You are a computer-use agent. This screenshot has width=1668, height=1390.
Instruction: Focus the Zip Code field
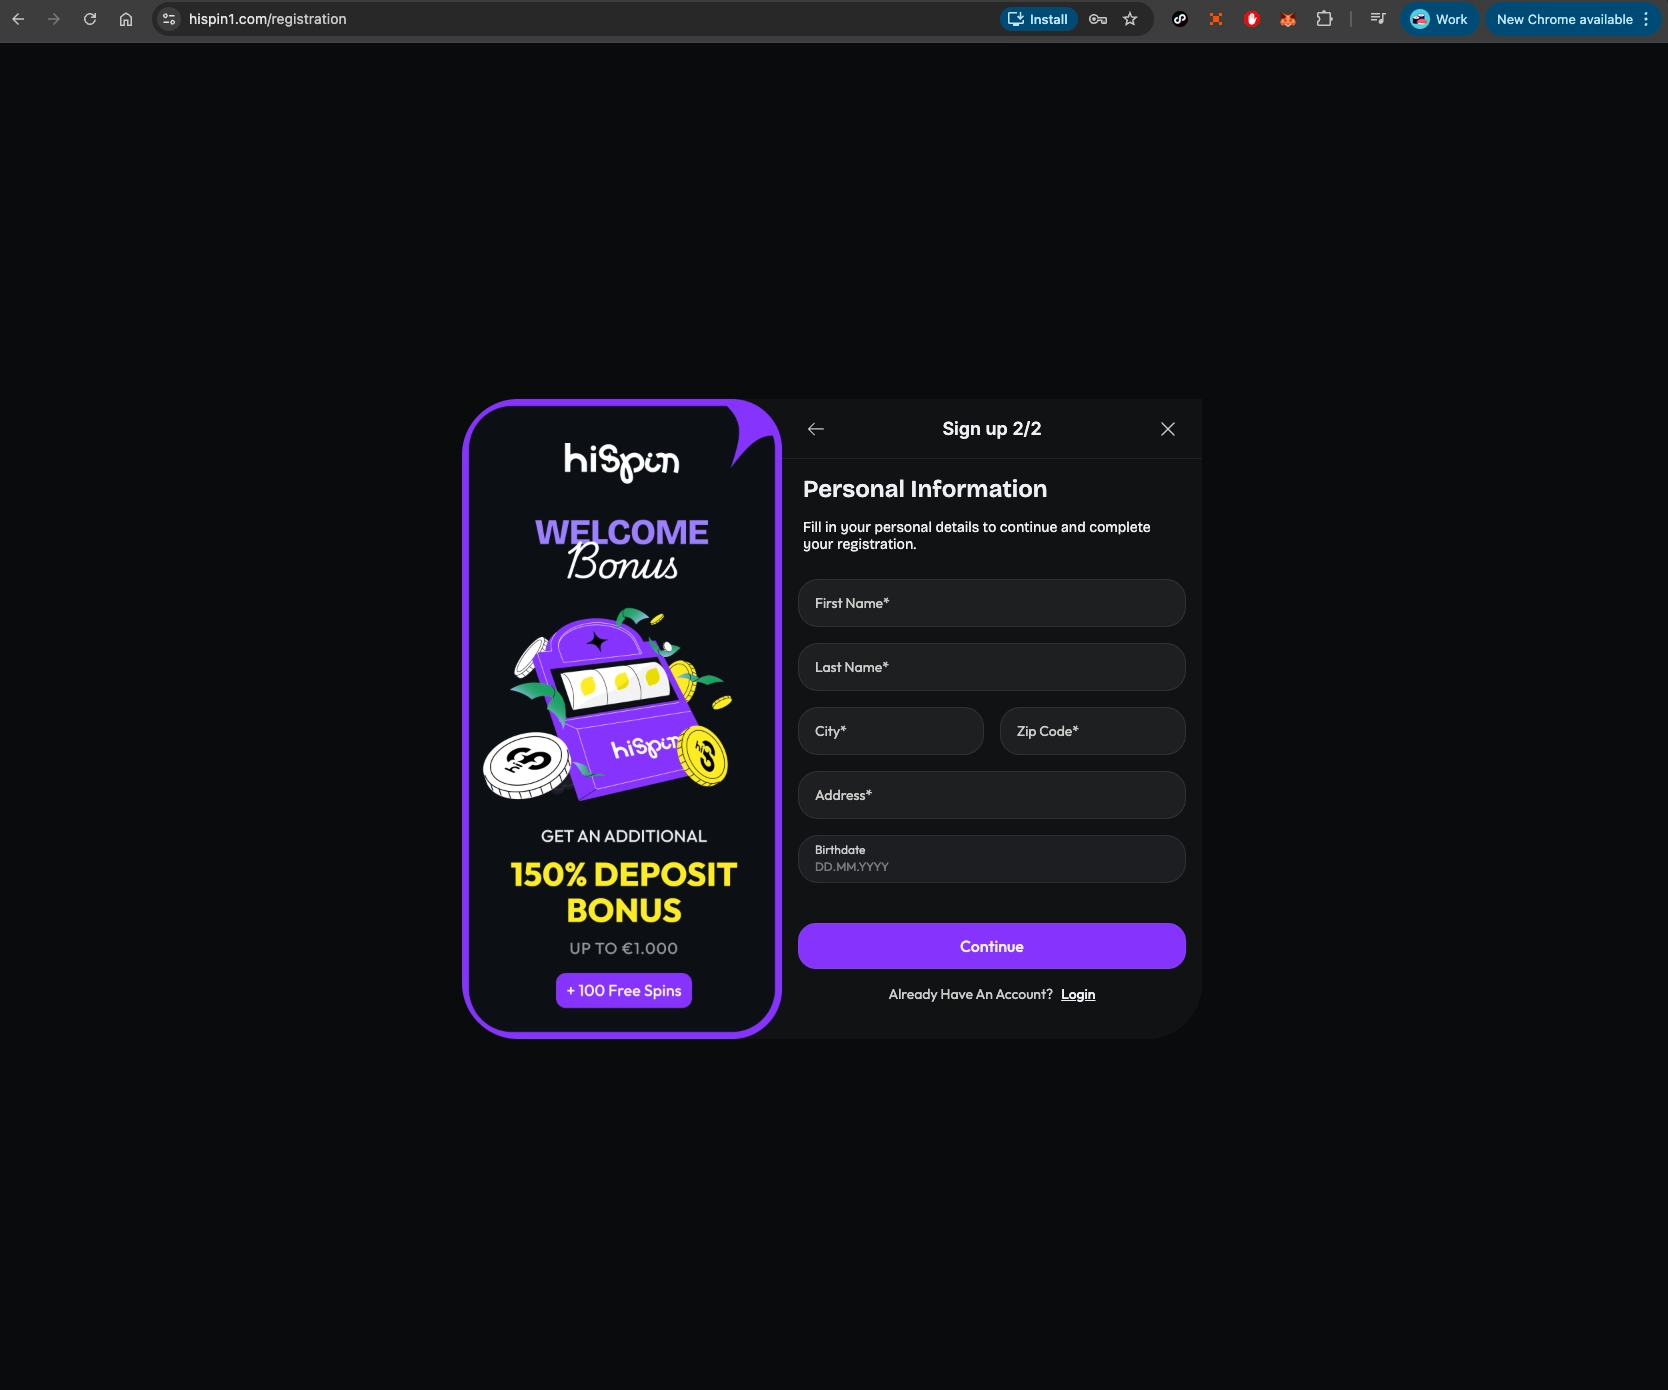(1093, 731)
